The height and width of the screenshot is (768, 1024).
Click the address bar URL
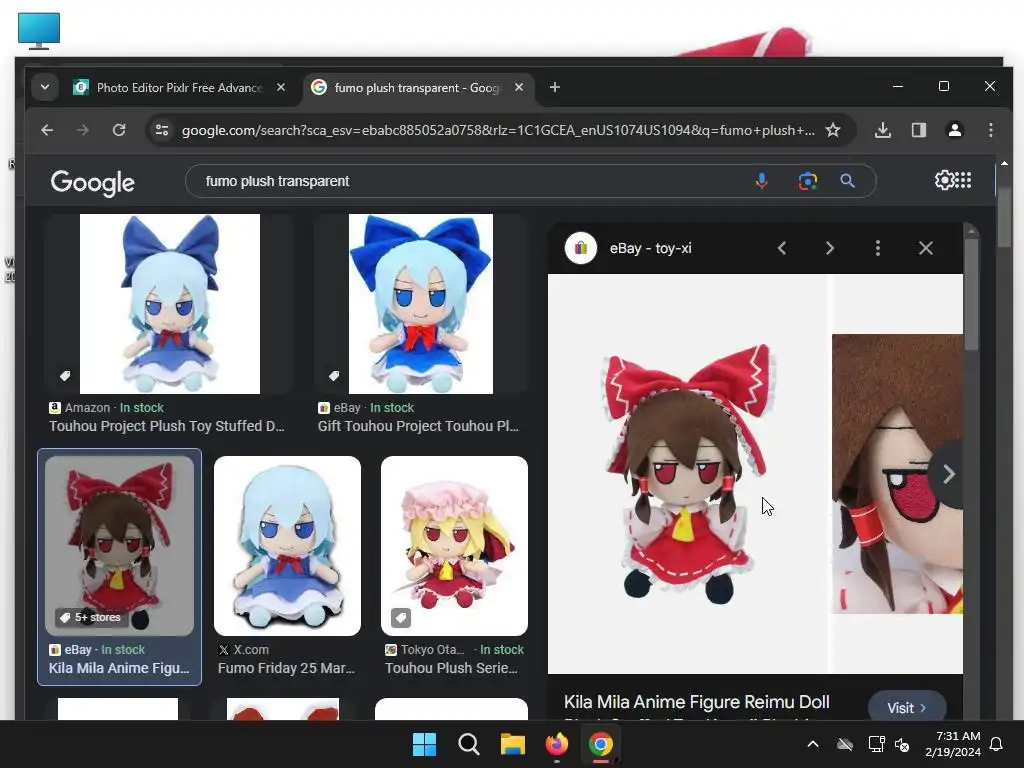(x=498, y=130)
